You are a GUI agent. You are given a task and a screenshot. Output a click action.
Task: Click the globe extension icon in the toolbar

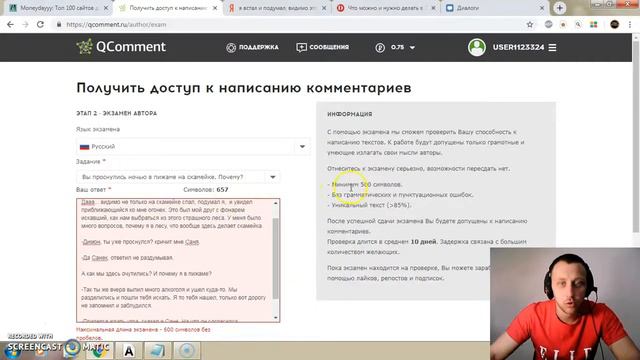point(548,24)
